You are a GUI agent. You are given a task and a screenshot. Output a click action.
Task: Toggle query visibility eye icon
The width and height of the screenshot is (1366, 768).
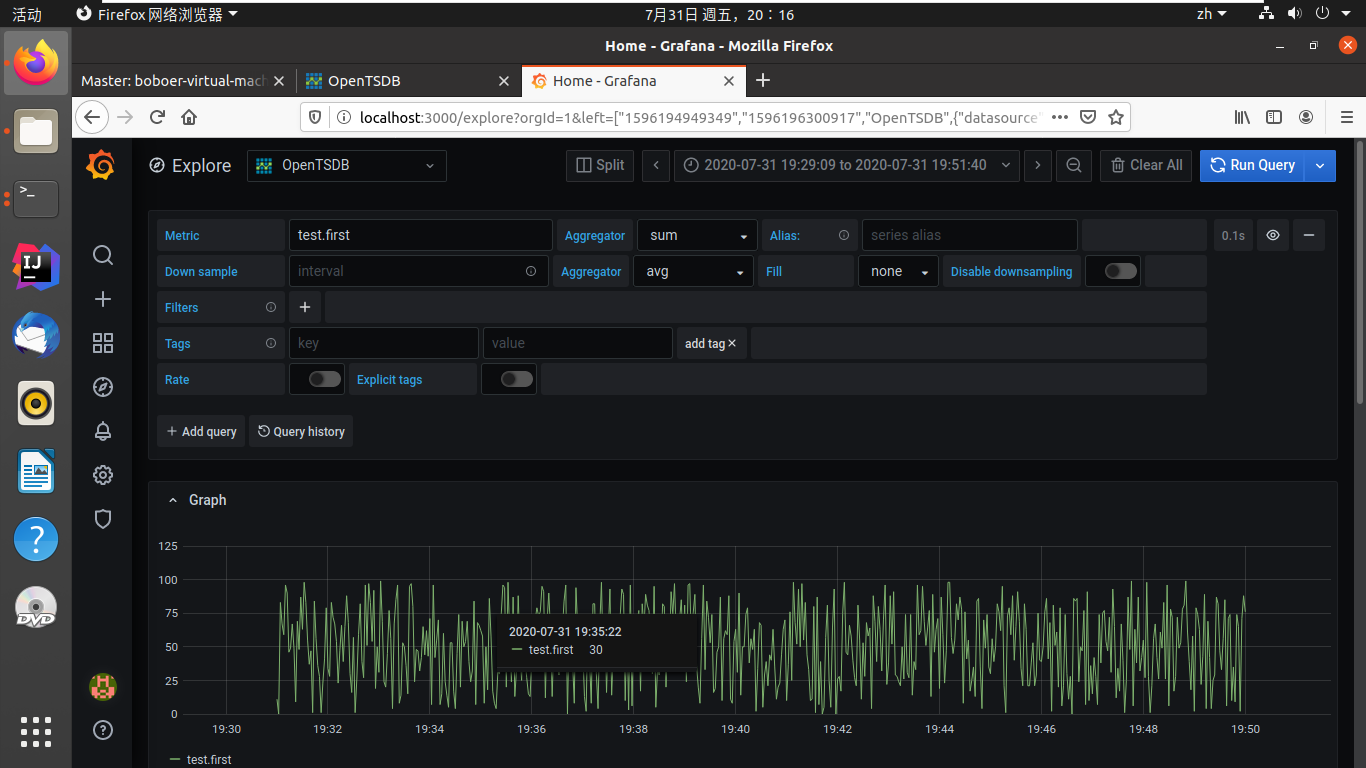pos(1273,235)
